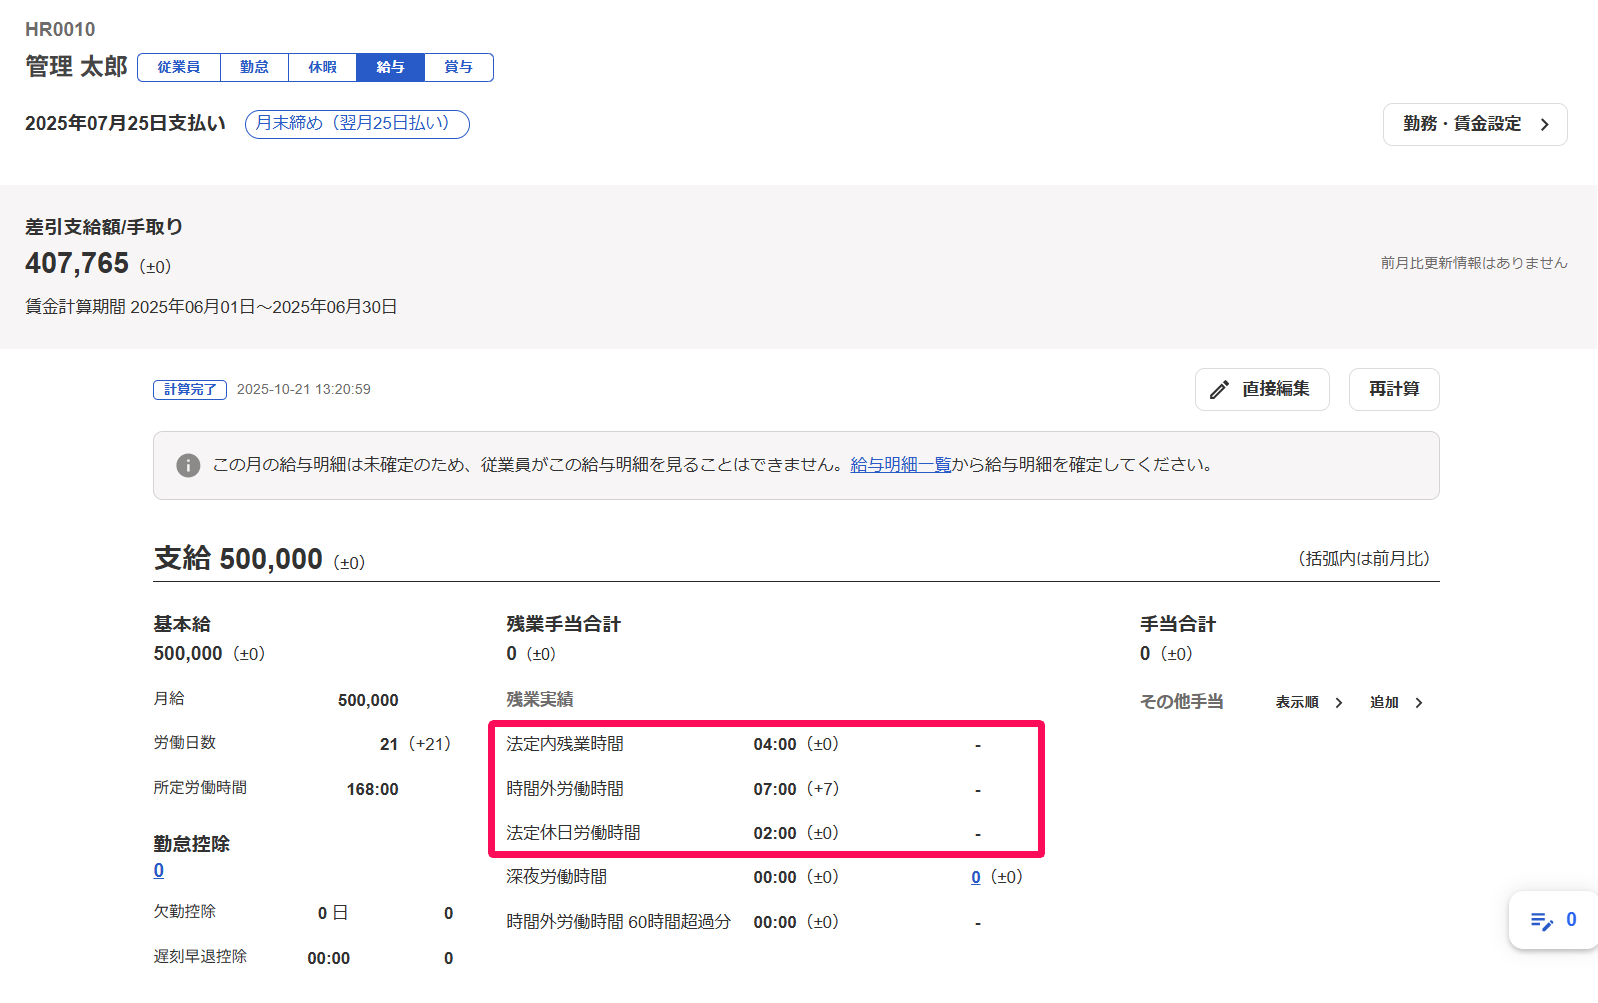Click the 労働日数 value 21
The width and height of the screenshot is (1598, 1003).
[389, 744]
